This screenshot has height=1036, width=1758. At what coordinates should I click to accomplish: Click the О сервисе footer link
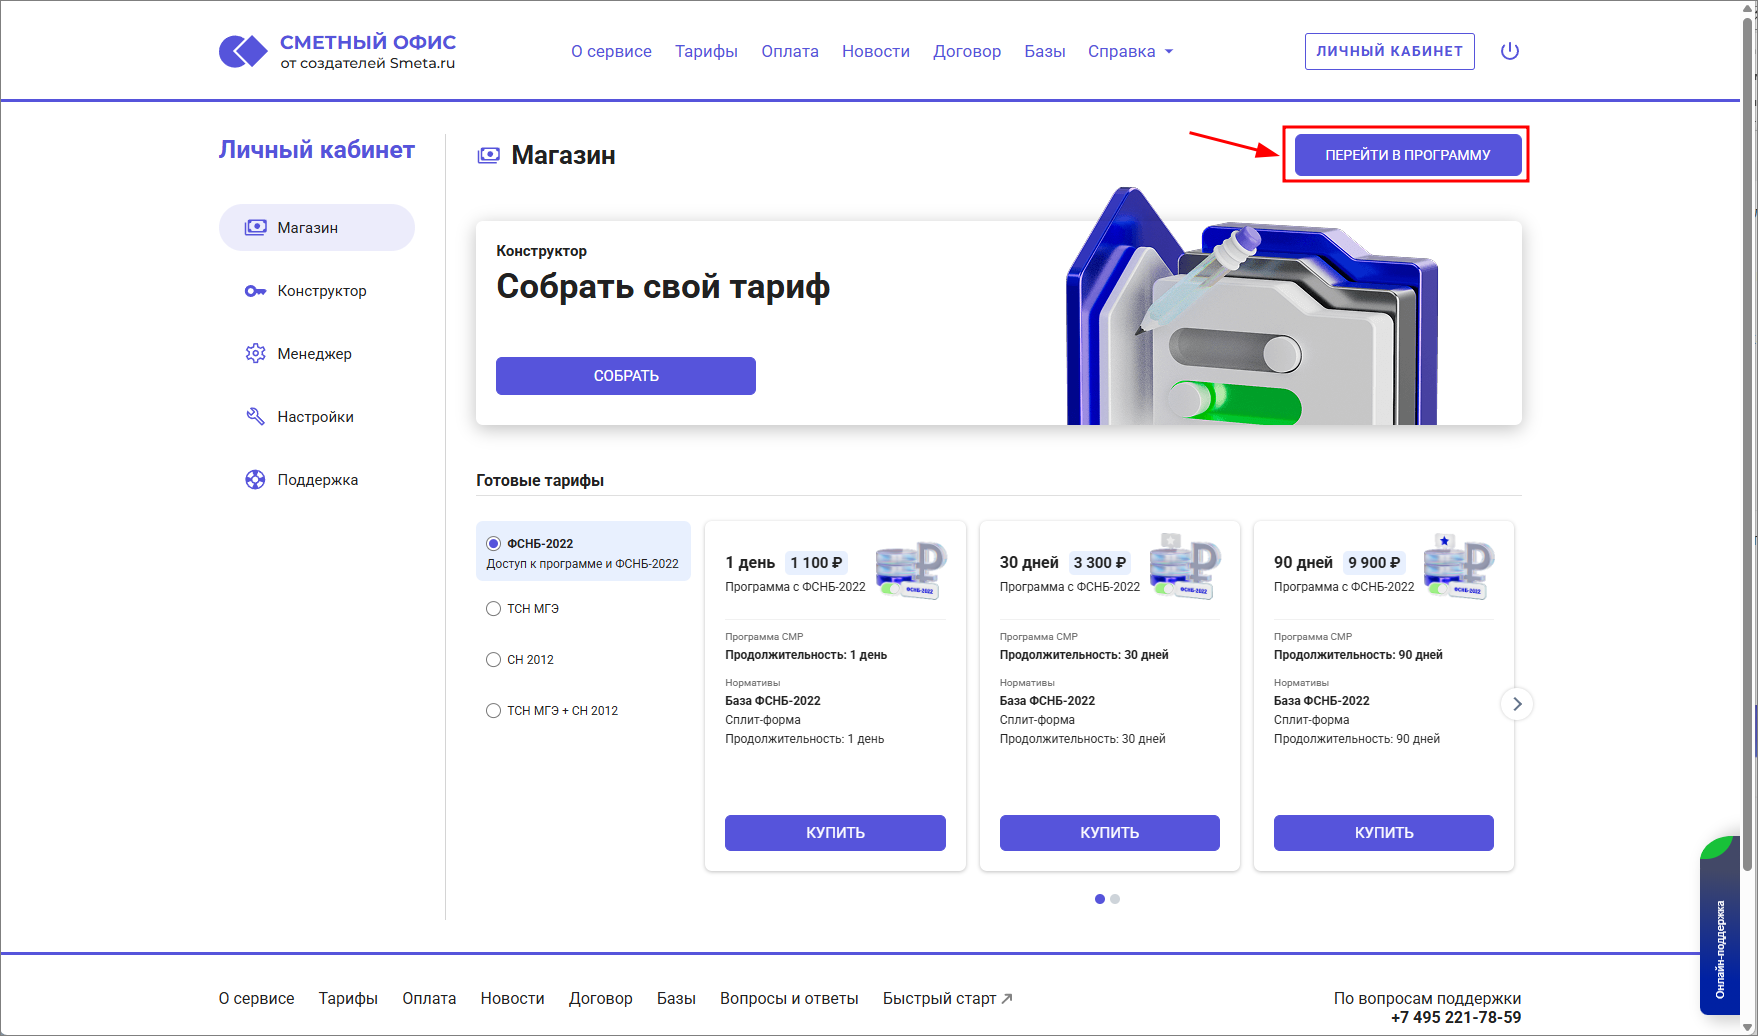[x=257, y=998]
